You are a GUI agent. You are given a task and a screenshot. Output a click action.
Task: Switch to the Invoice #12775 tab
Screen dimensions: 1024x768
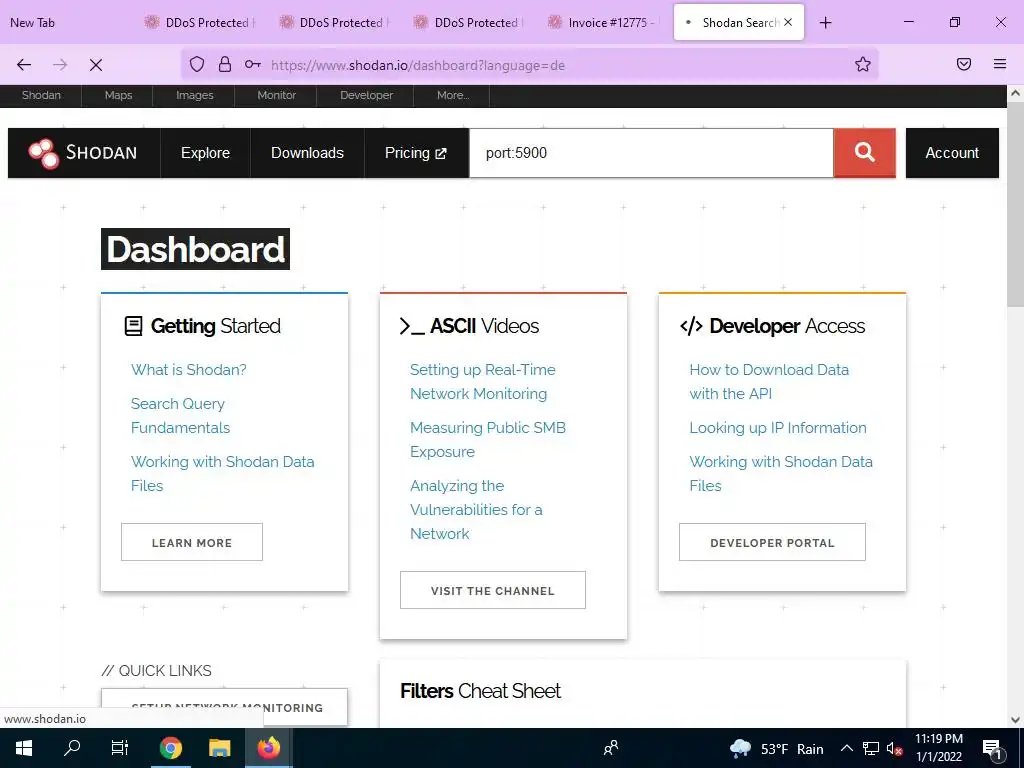(601, 22)
